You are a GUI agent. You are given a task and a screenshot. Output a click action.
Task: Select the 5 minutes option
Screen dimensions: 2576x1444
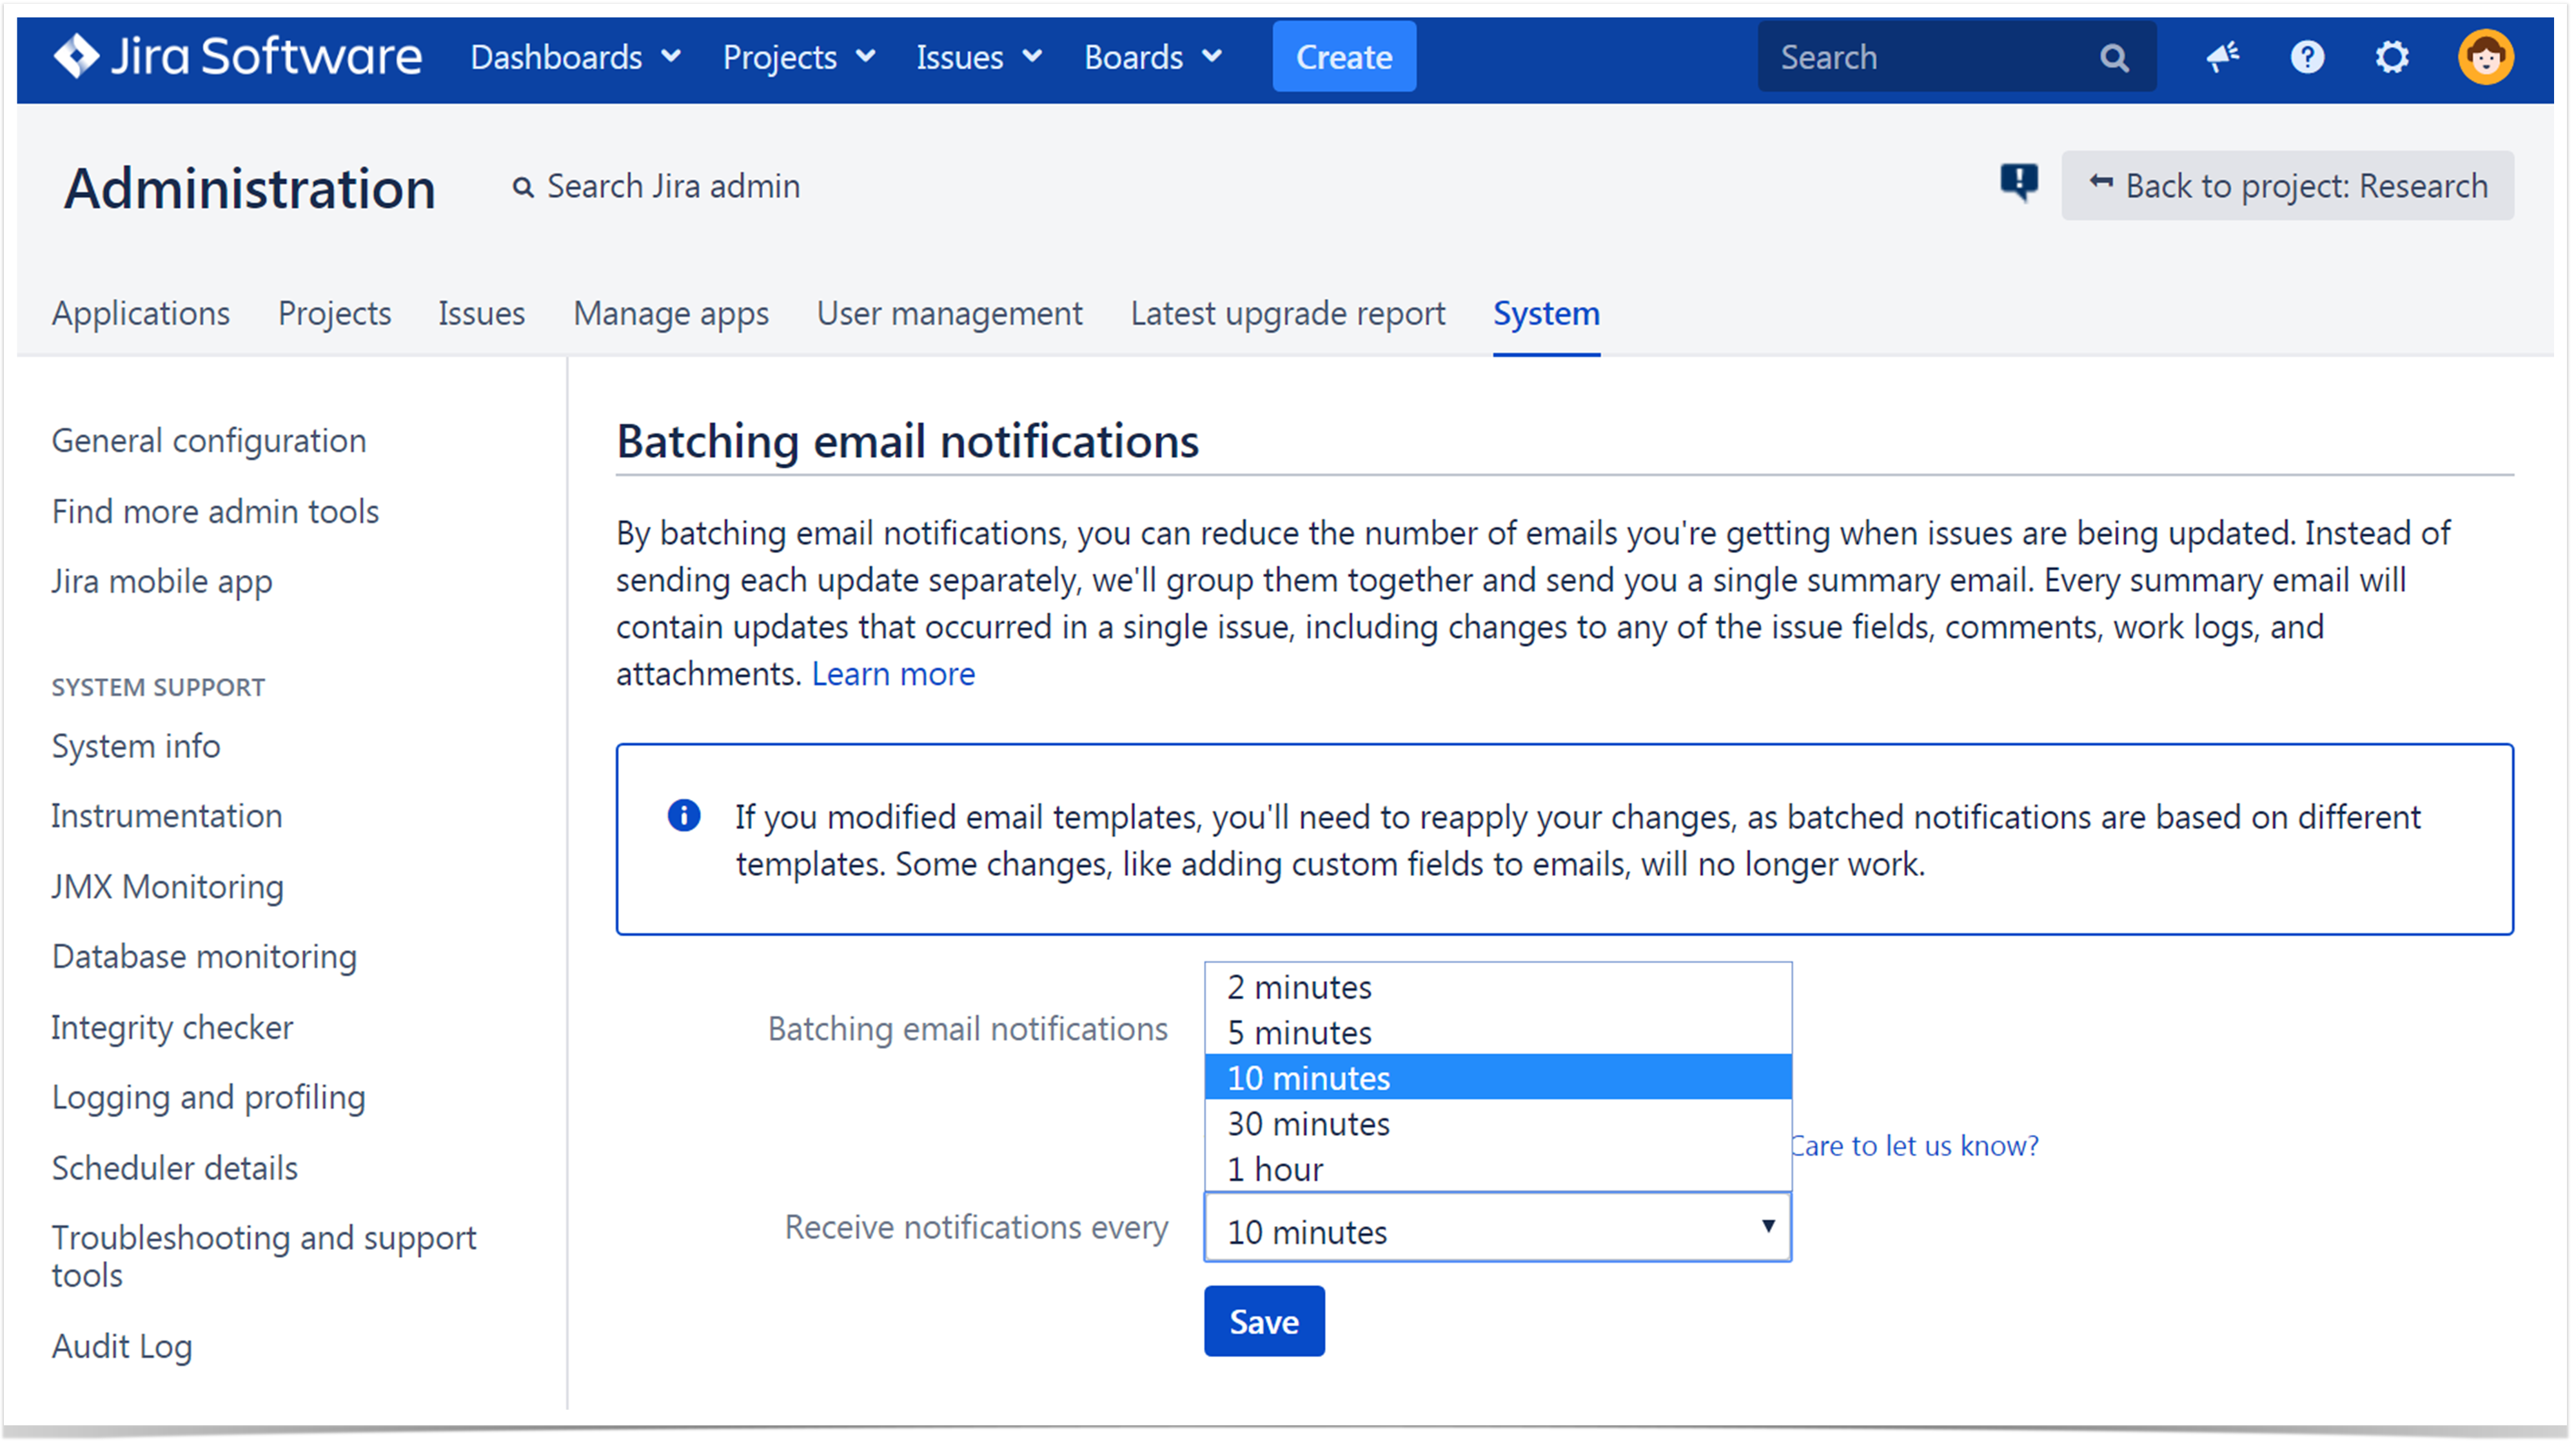click(1497, 1032)
